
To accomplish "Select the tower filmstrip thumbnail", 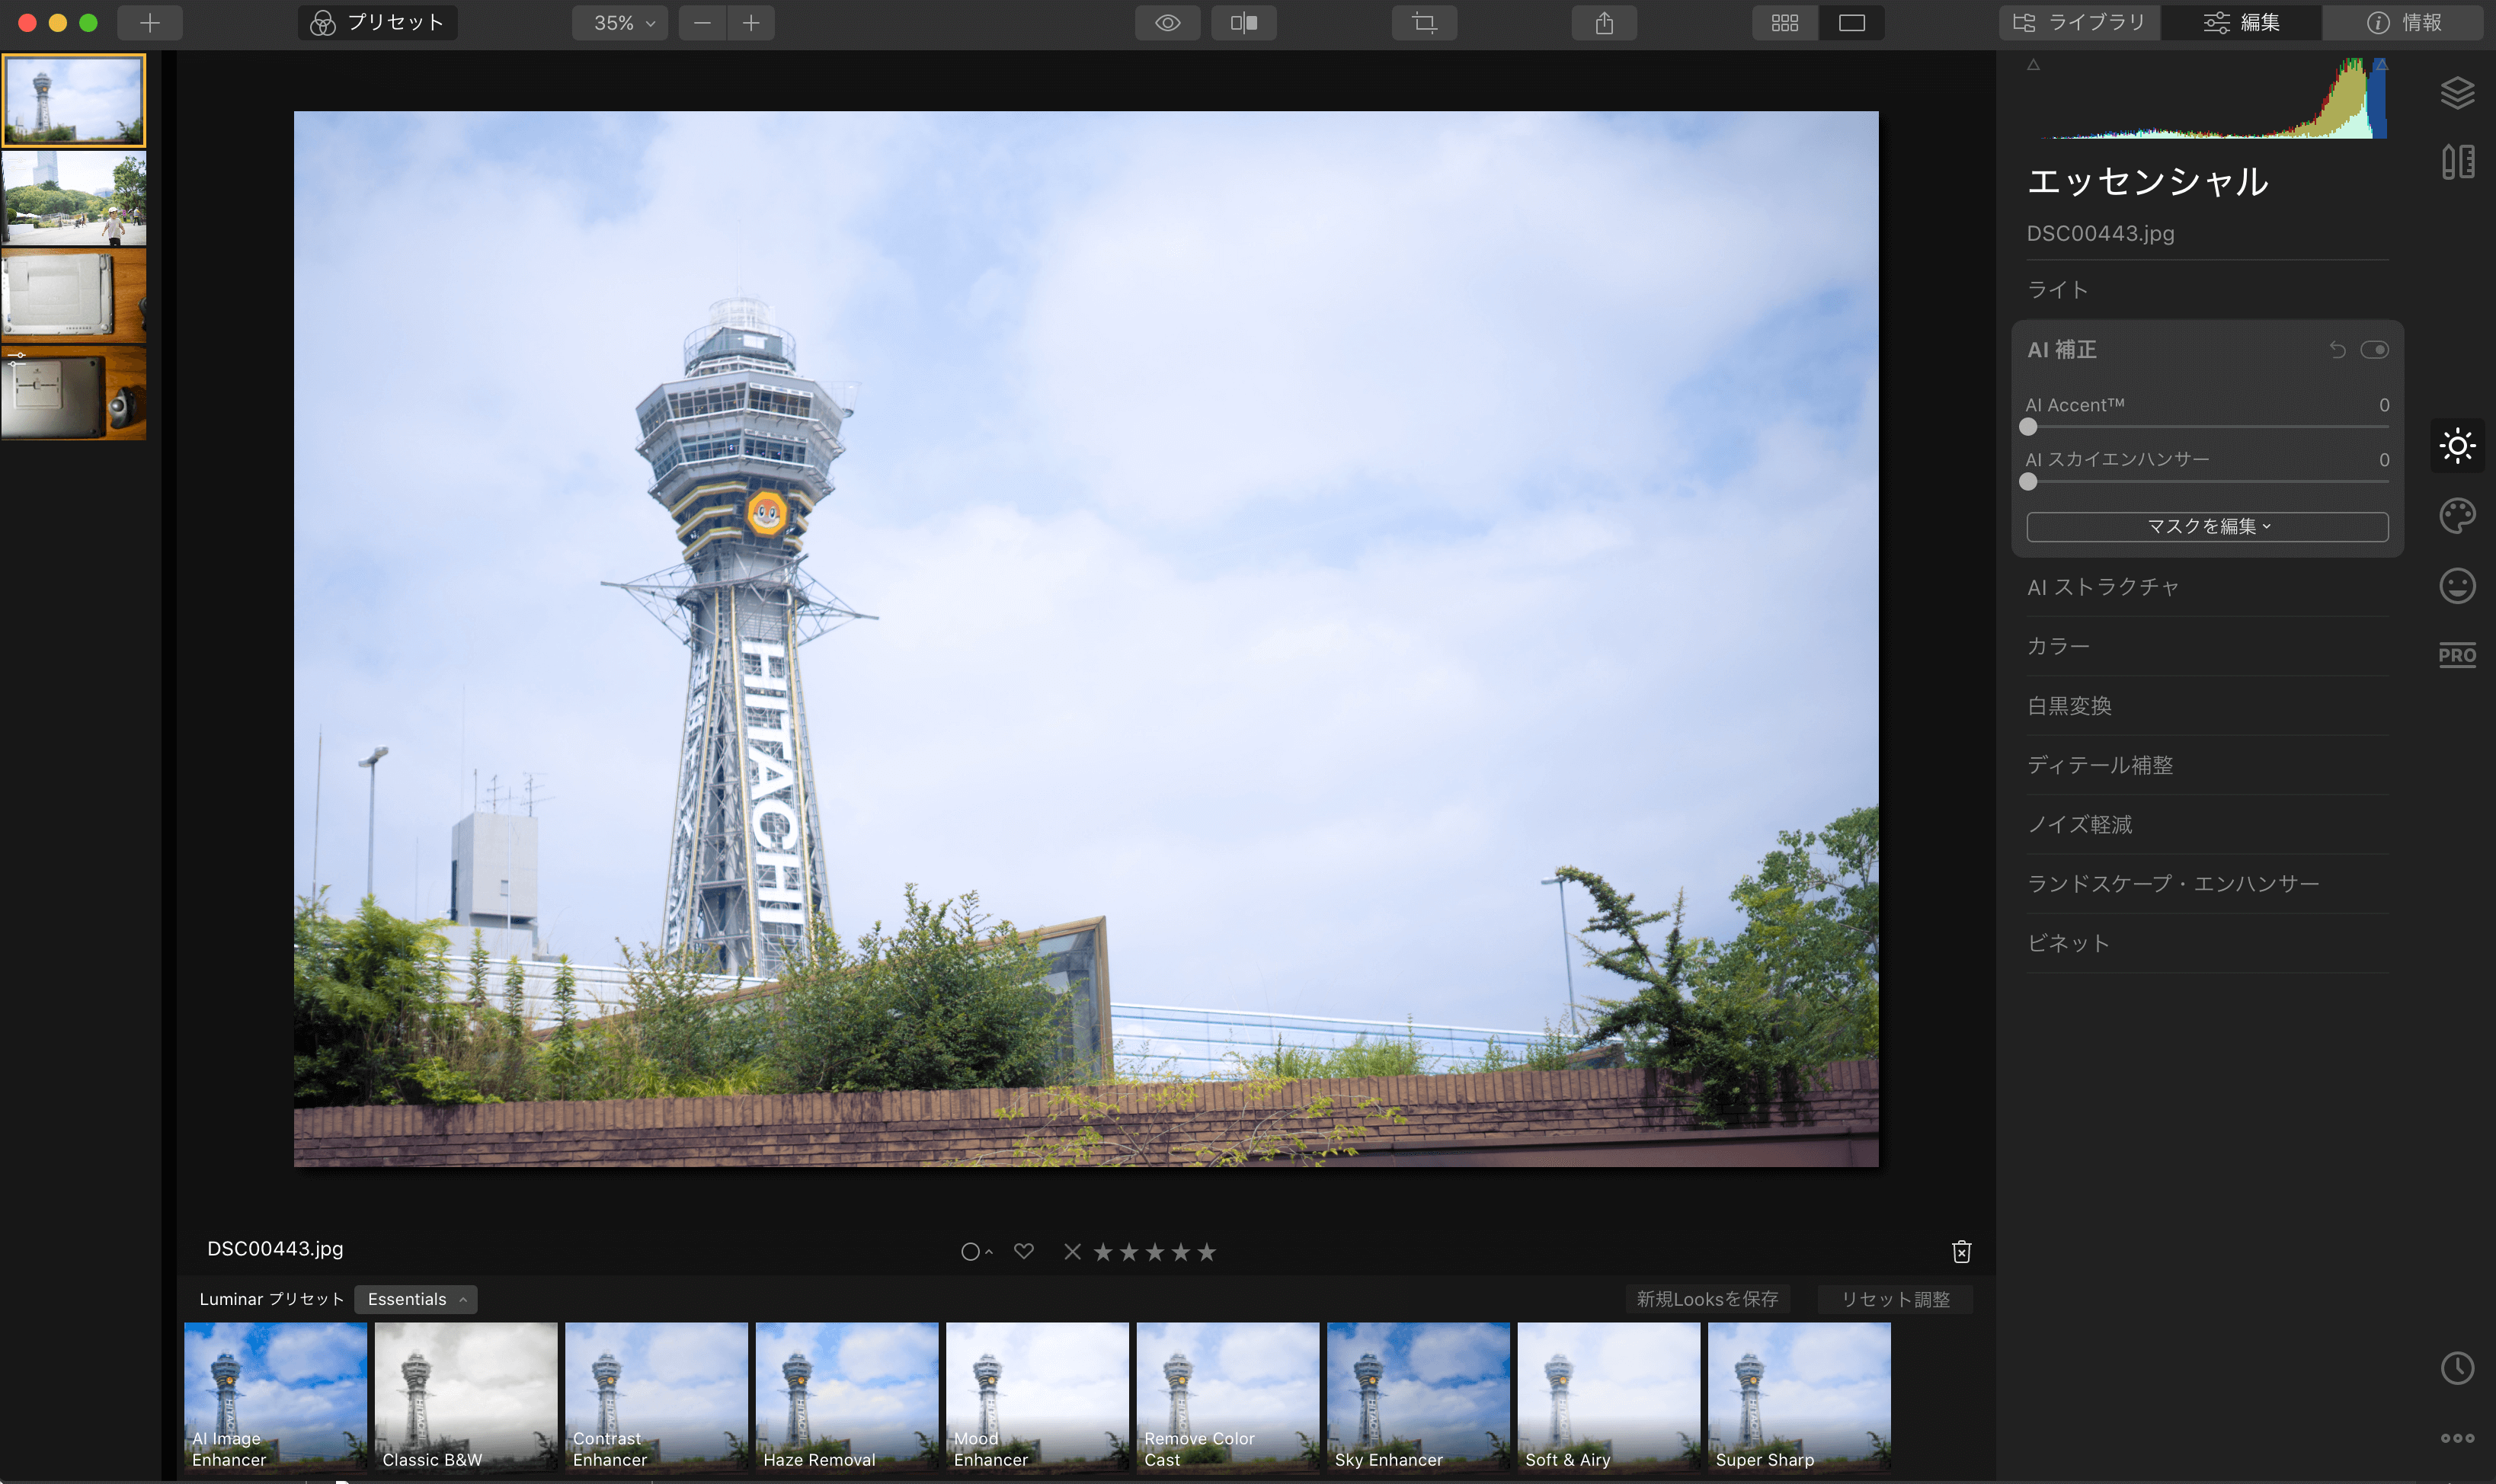I will 74,100.
